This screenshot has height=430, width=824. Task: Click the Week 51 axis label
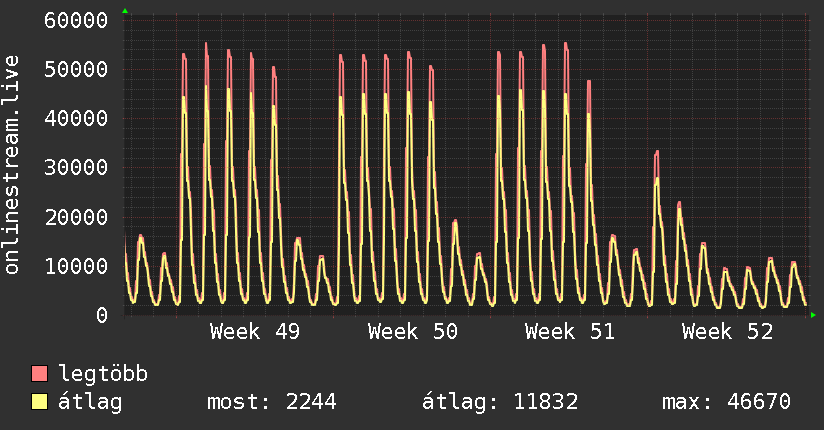[570, 332]
